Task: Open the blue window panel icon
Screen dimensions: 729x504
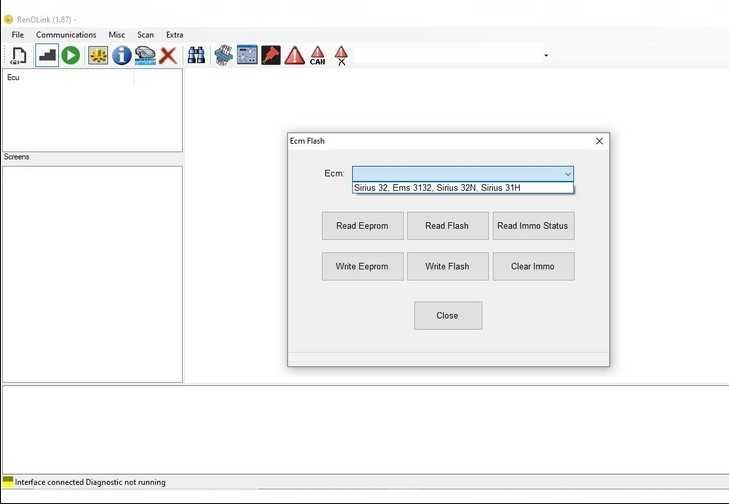Action: tap(247, 55)
